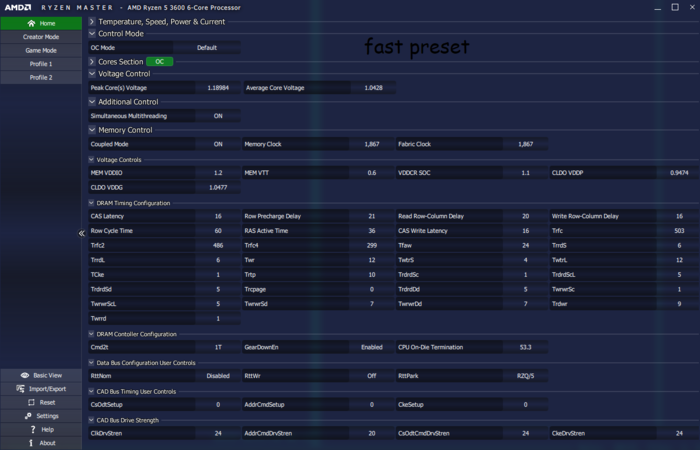The image size is (700, 450).
Task: Click Row Precharge Delay value 21
Action: tap(371, 216)
